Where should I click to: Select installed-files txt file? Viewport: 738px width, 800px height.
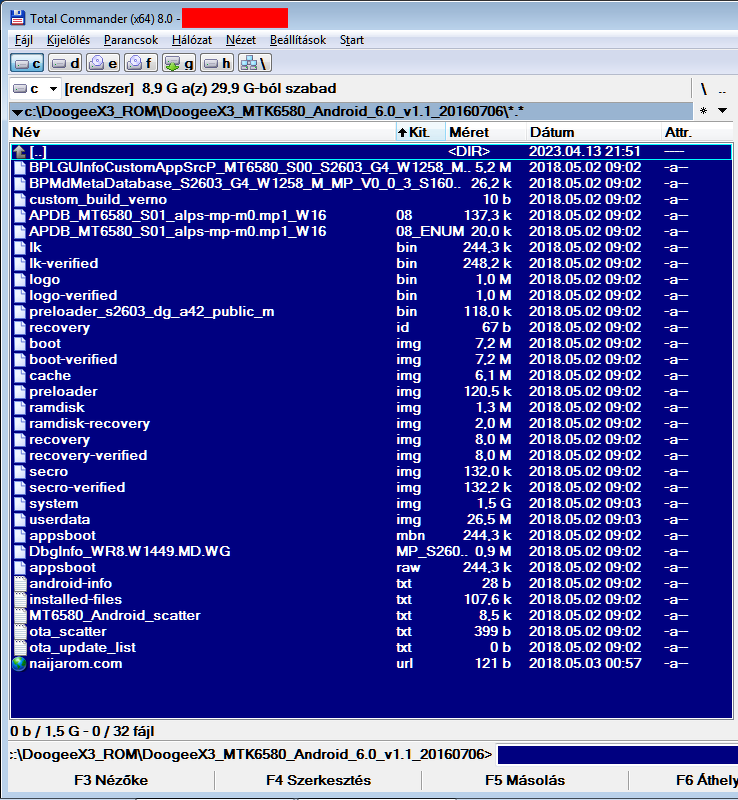(x=372, y=599)
